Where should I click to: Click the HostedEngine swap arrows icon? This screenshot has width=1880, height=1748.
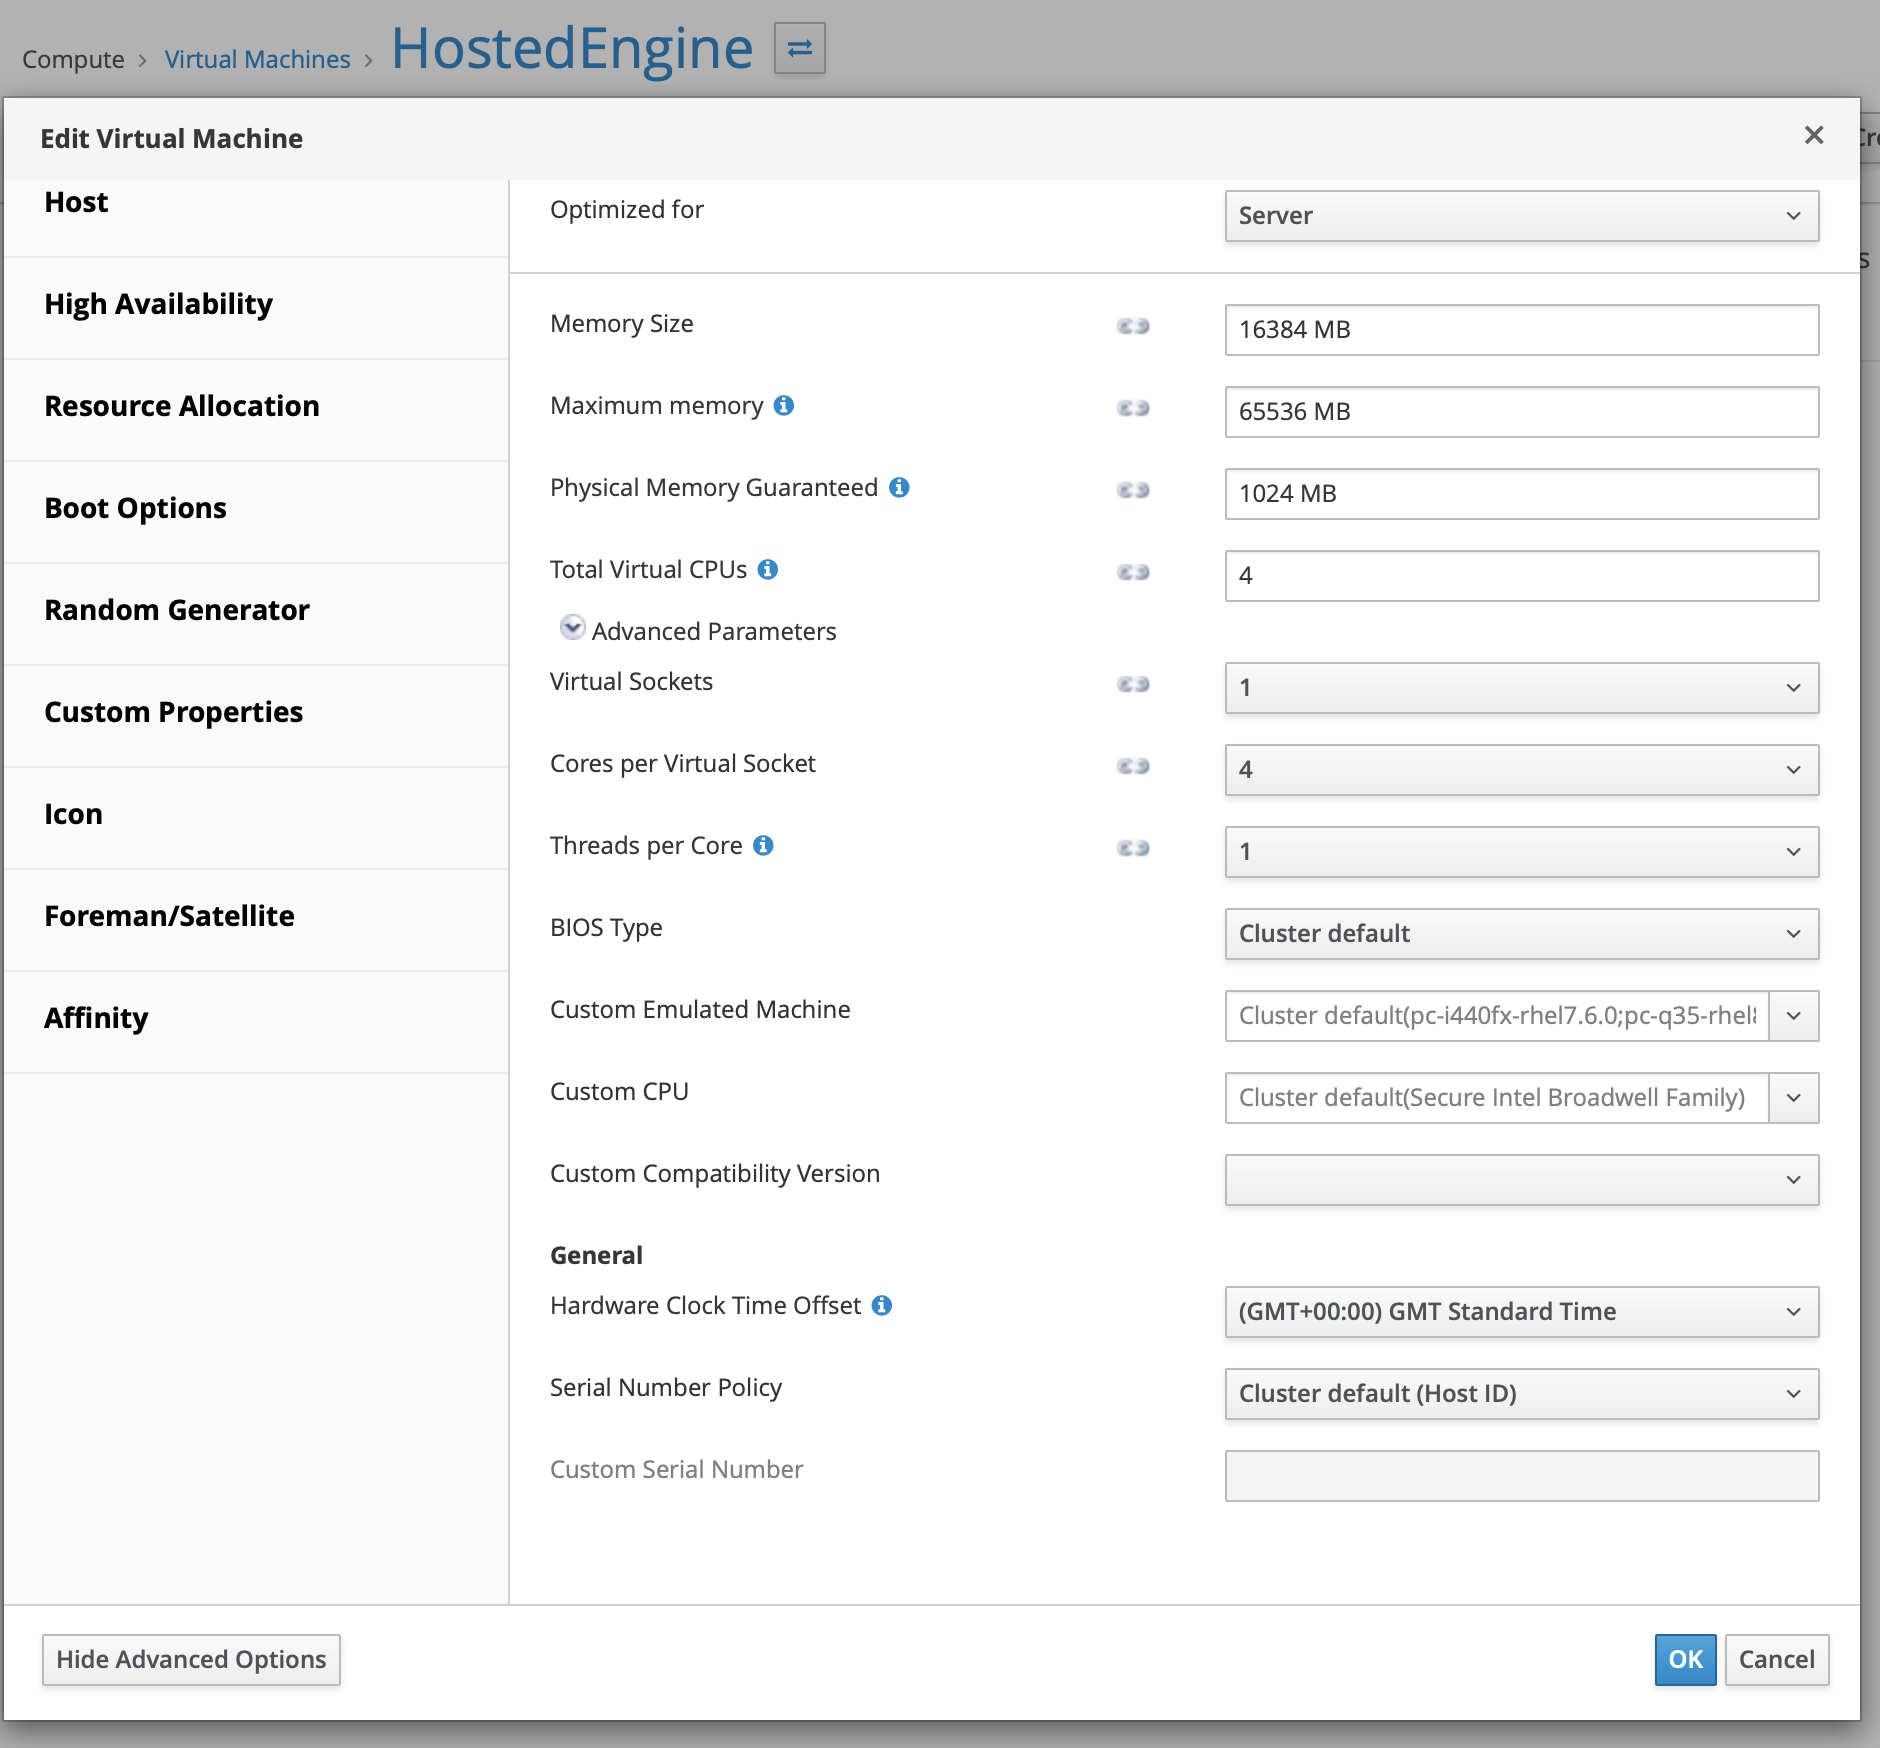click(x=799, y=48)
